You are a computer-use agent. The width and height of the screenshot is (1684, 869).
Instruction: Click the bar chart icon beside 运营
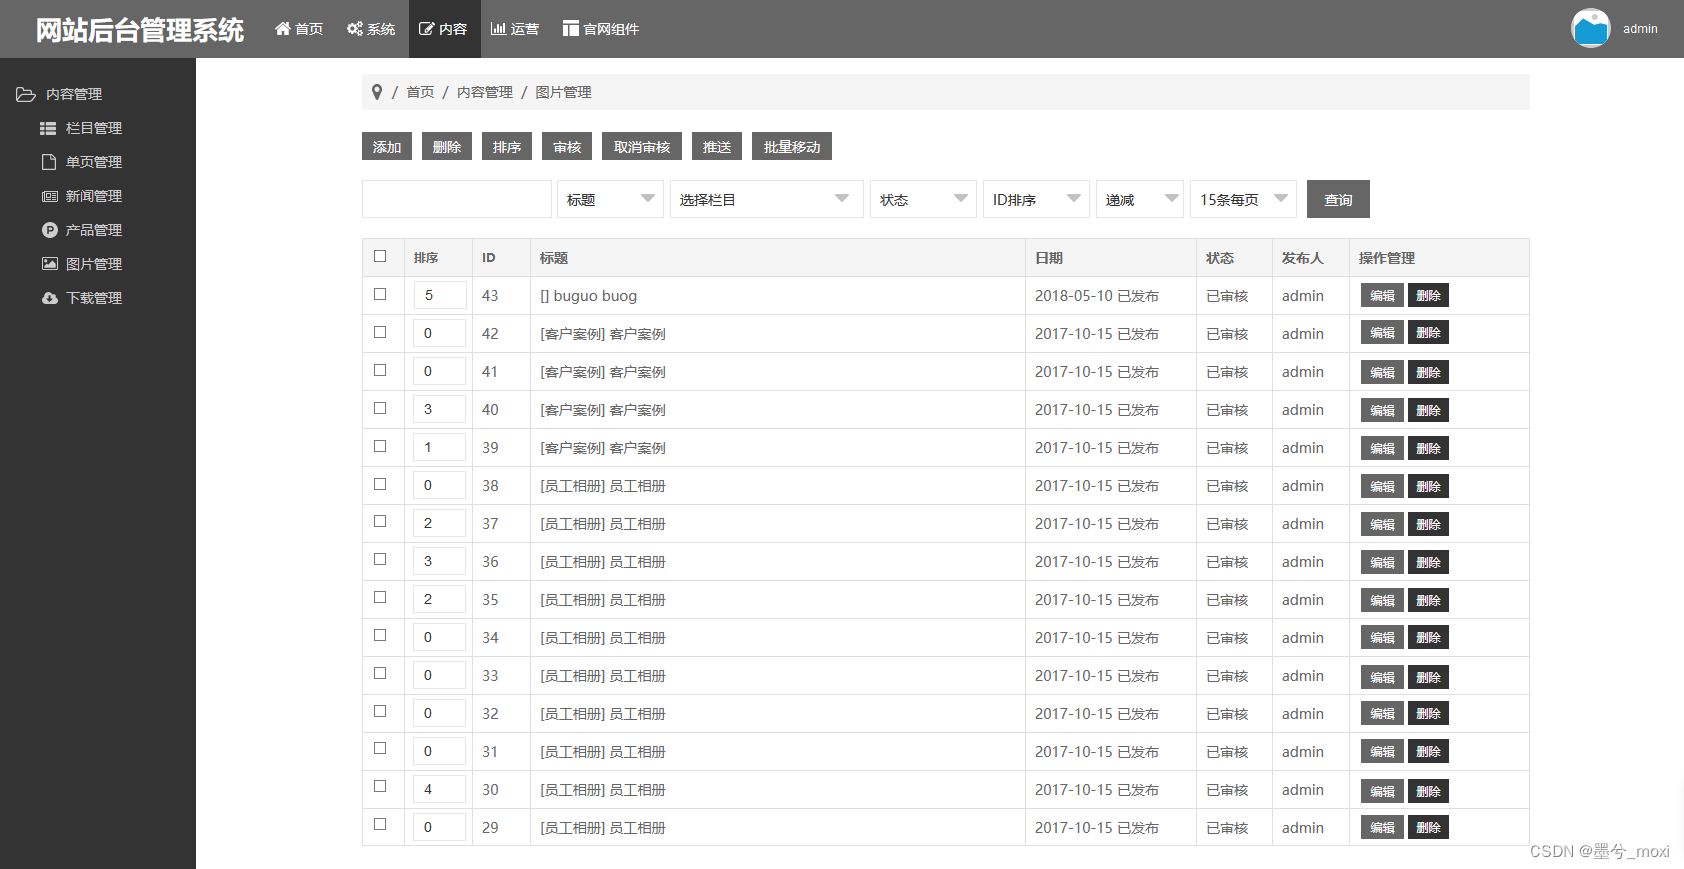[498, 29]
